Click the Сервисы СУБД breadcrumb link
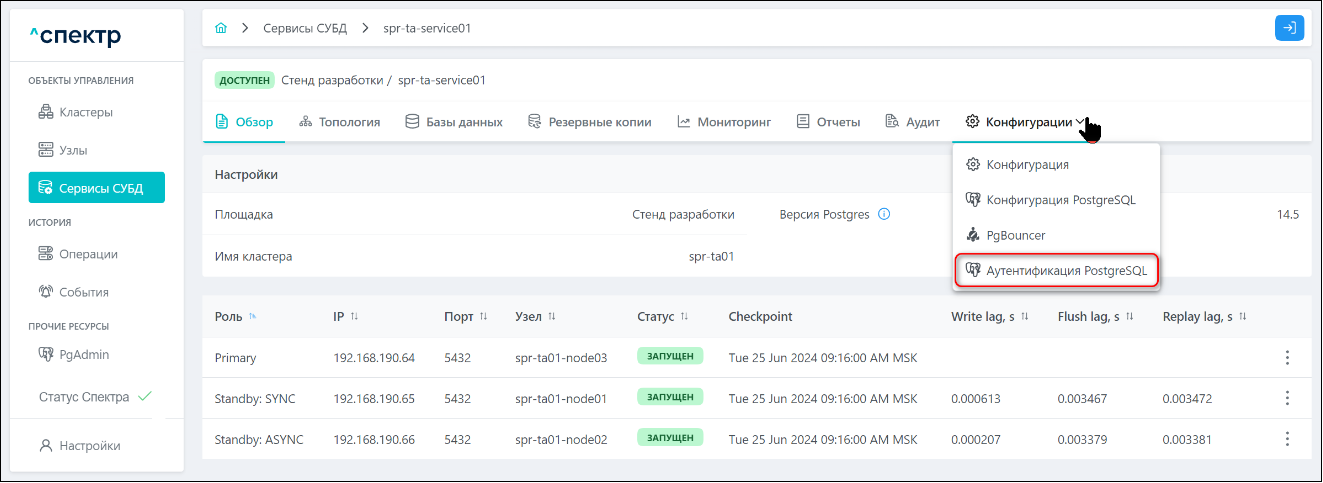Image resolution: width=1323 pixels, height=483 pixels. [x=304, y=28]
